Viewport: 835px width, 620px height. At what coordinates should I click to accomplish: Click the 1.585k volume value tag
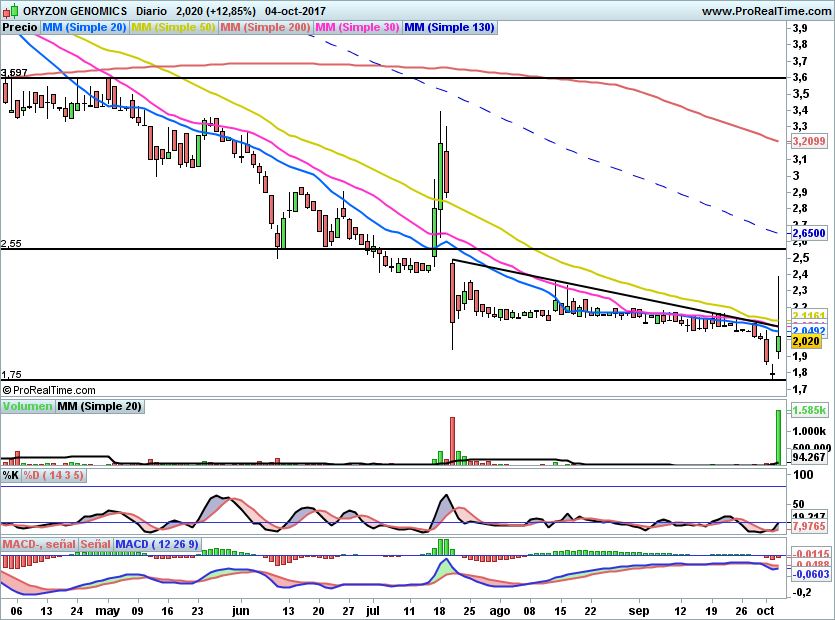(809, 410)
